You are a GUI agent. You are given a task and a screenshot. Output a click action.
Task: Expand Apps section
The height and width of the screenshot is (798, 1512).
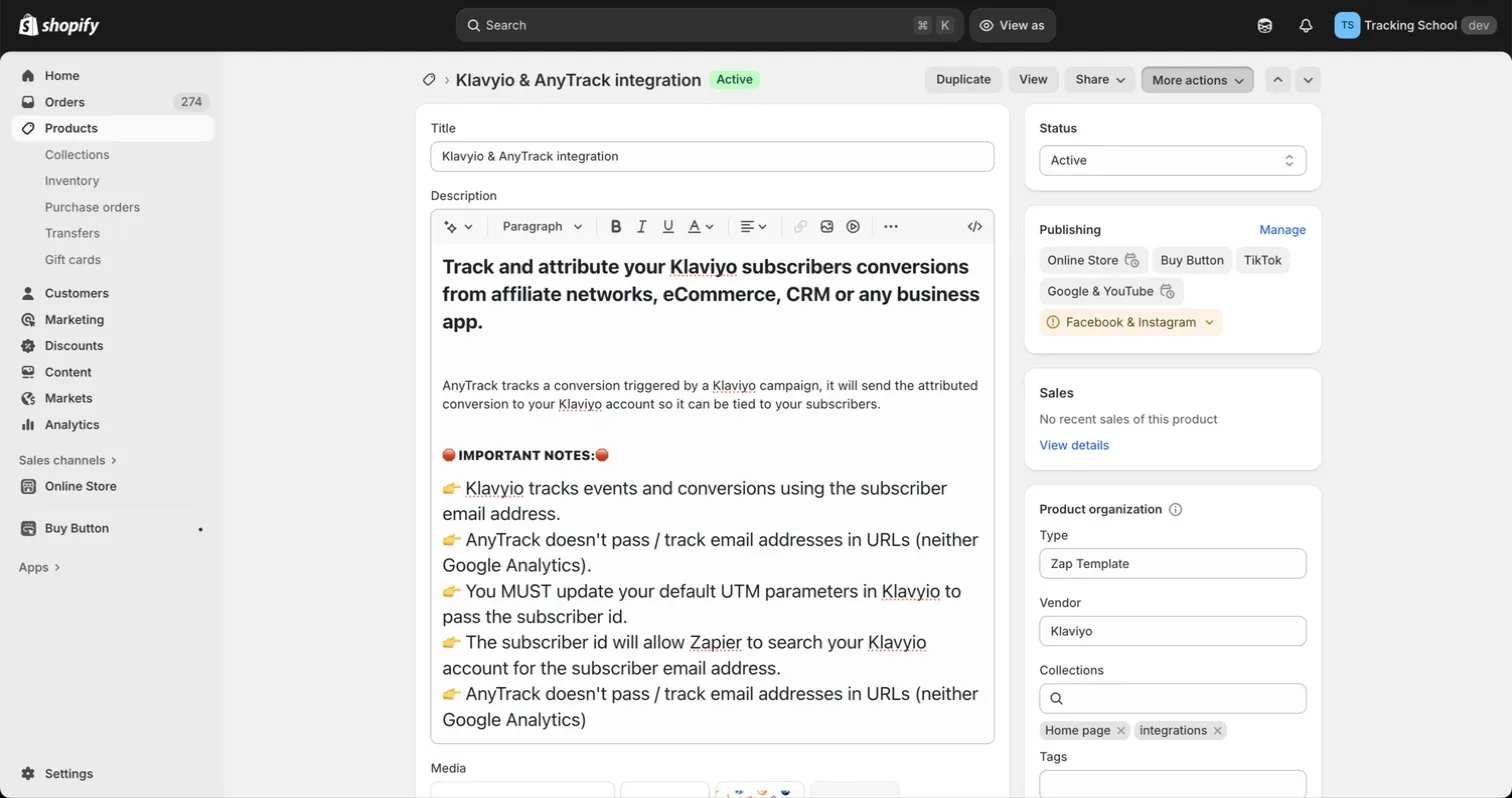[x=40, y=567]
